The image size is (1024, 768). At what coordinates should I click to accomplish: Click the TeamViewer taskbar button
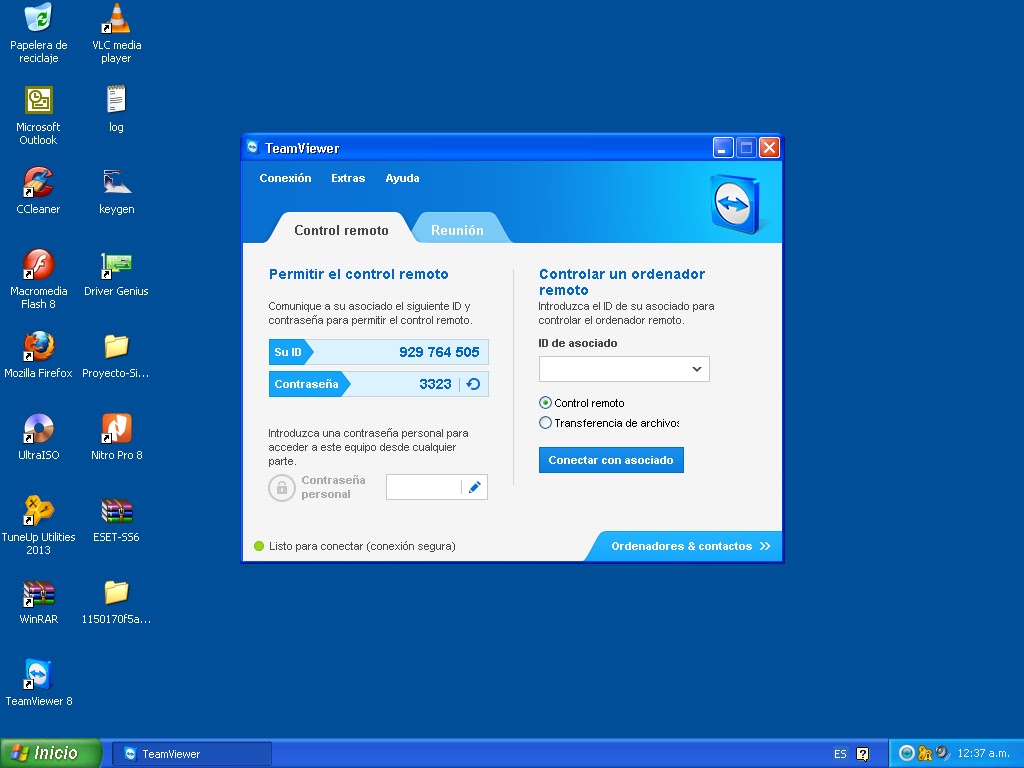pyautogui.click(x=192, y=754)
